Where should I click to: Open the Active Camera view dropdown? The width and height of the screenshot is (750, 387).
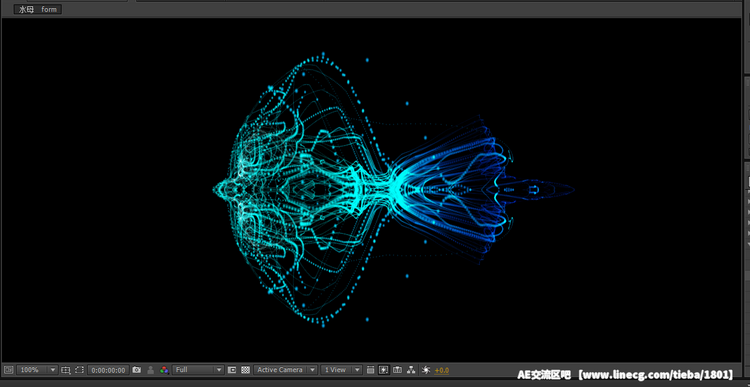point(286,370)
